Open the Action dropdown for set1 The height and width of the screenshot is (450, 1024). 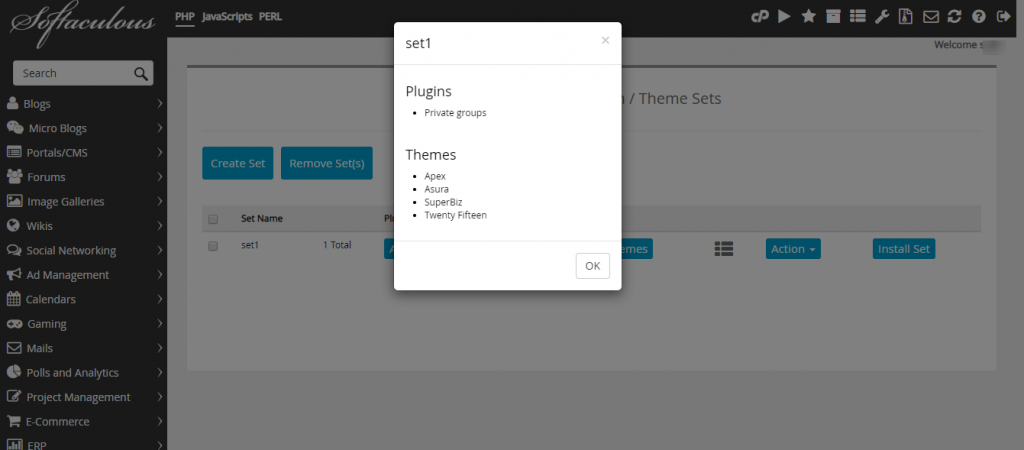pyautogui.click(x=793, y=249)
